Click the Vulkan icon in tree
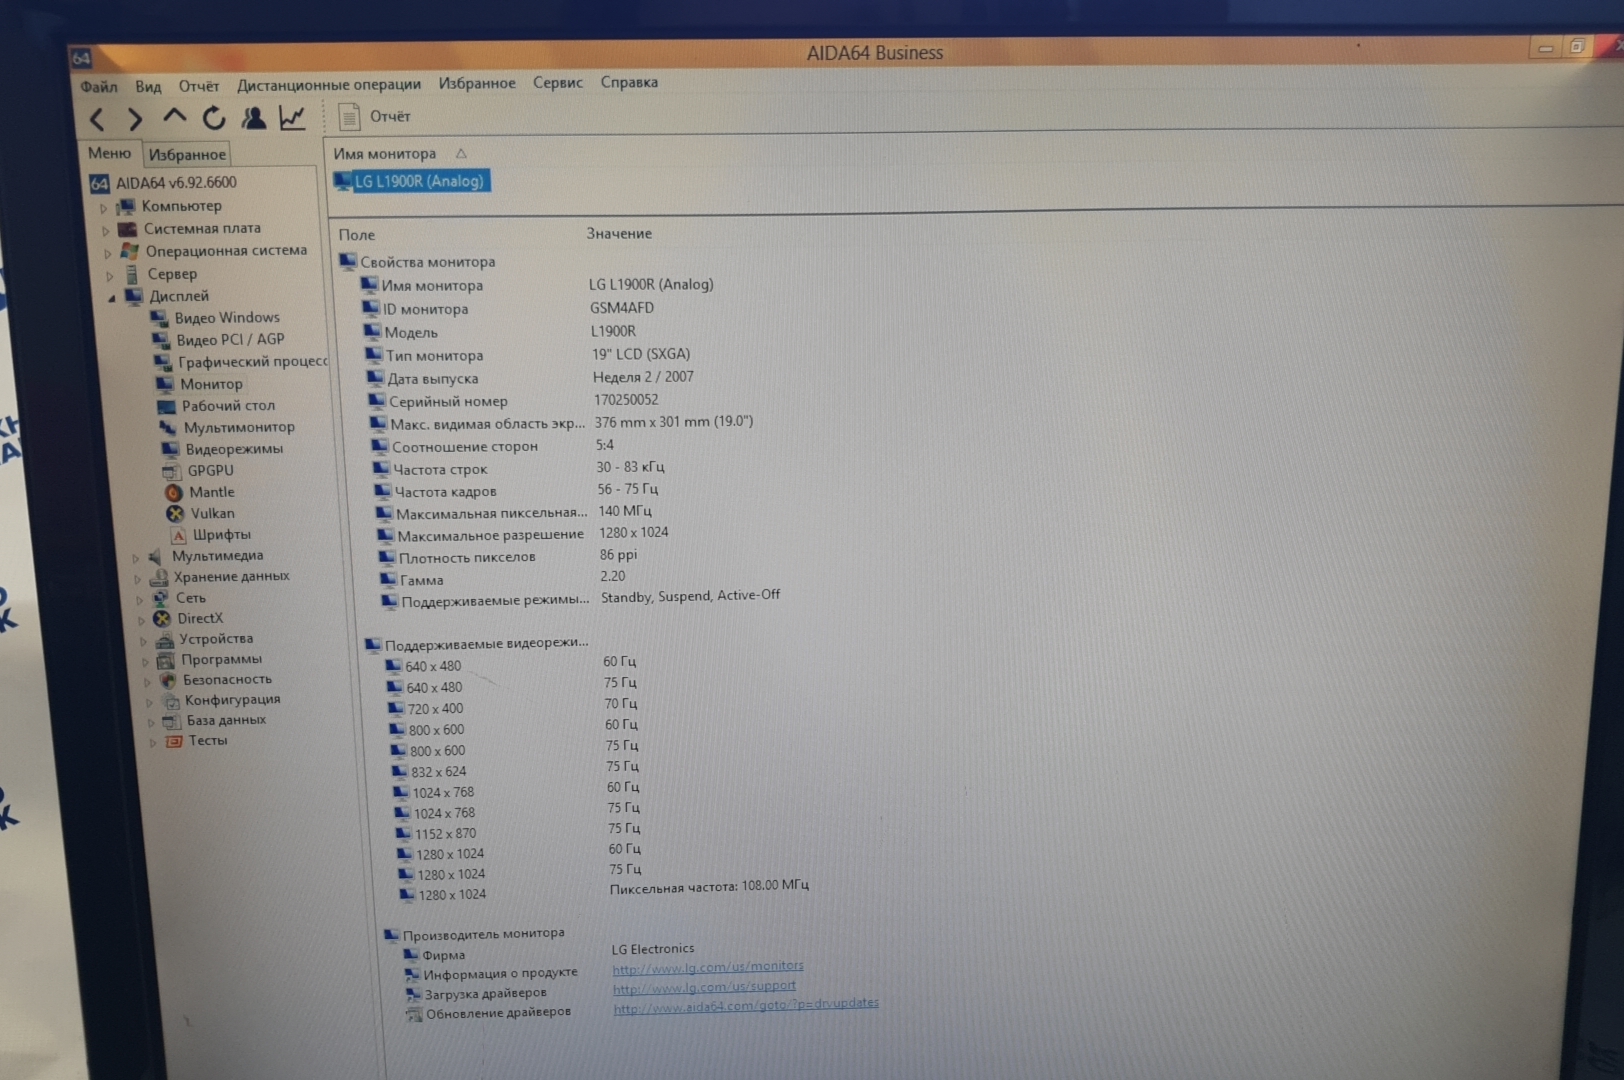Image resolution: width=1624 pixels, height=1080 pixels. pyautogui.click(x=175, y=514)
